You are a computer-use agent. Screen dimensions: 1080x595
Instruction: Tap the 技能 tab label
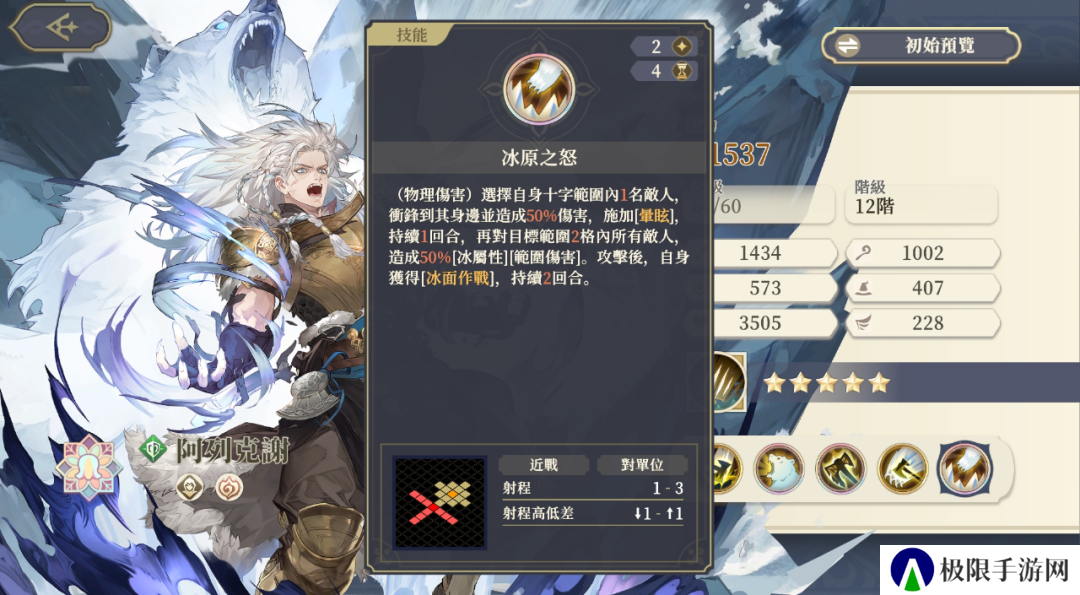[x=411, y=34]
